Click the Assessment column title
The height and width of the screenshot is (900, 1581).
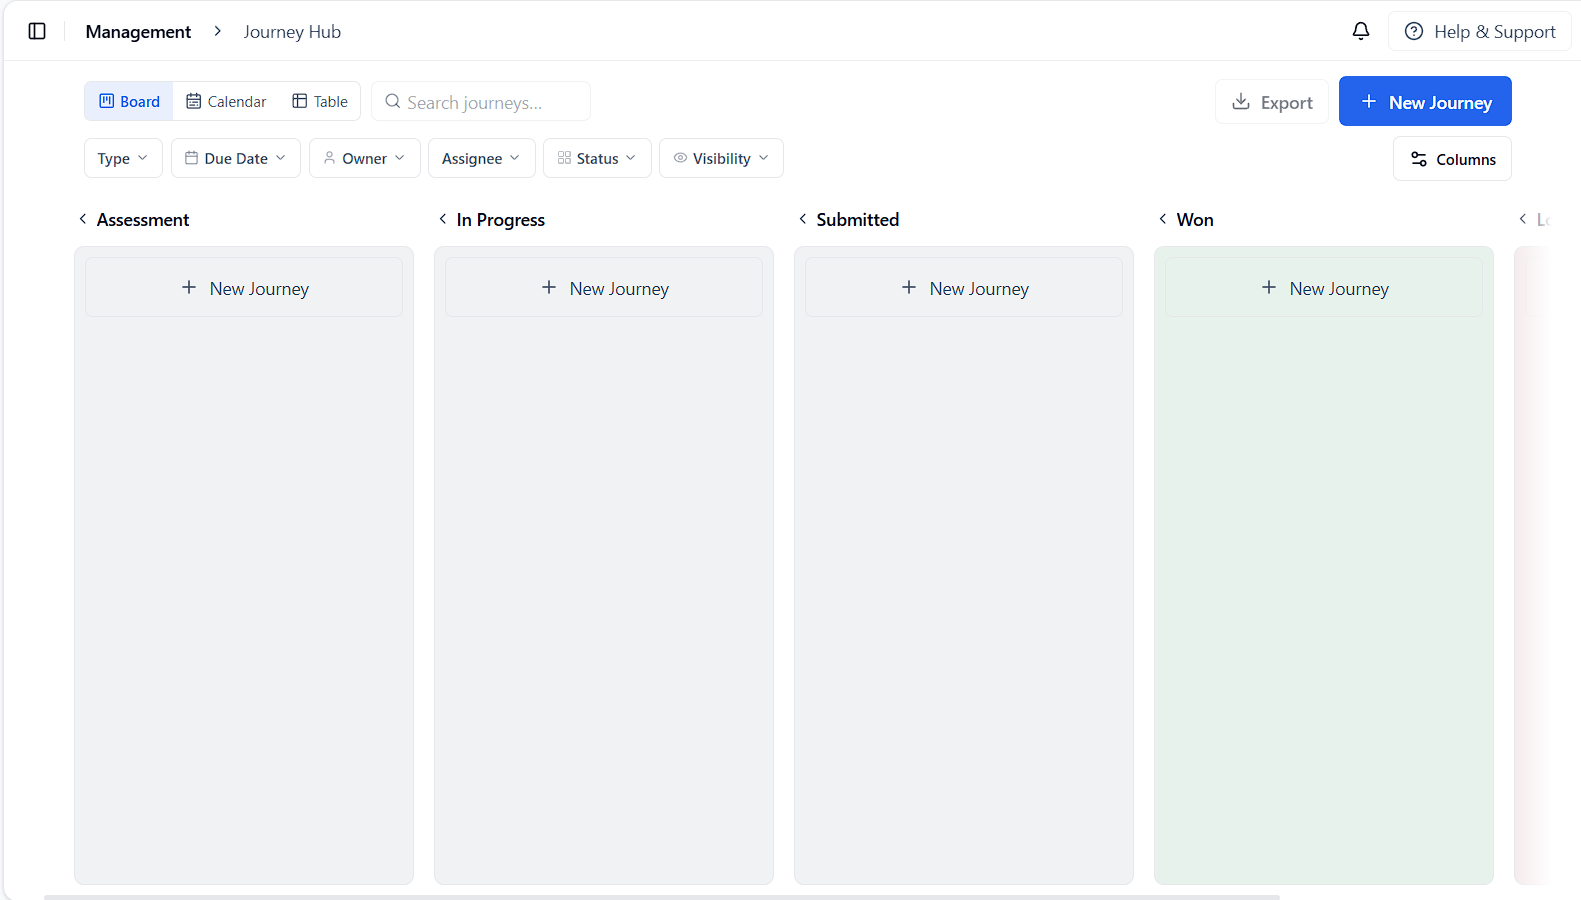143,220
